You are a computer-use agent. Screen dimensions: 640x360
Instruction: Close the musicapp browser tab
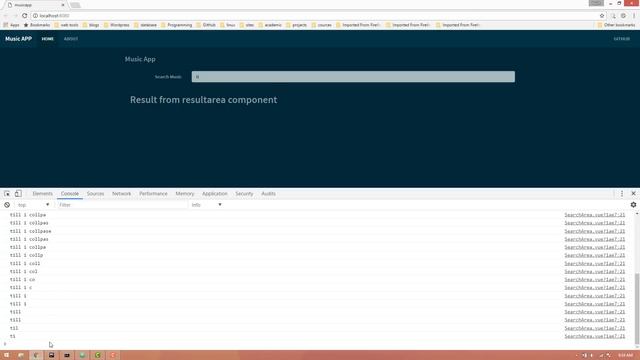coord(63,5)
